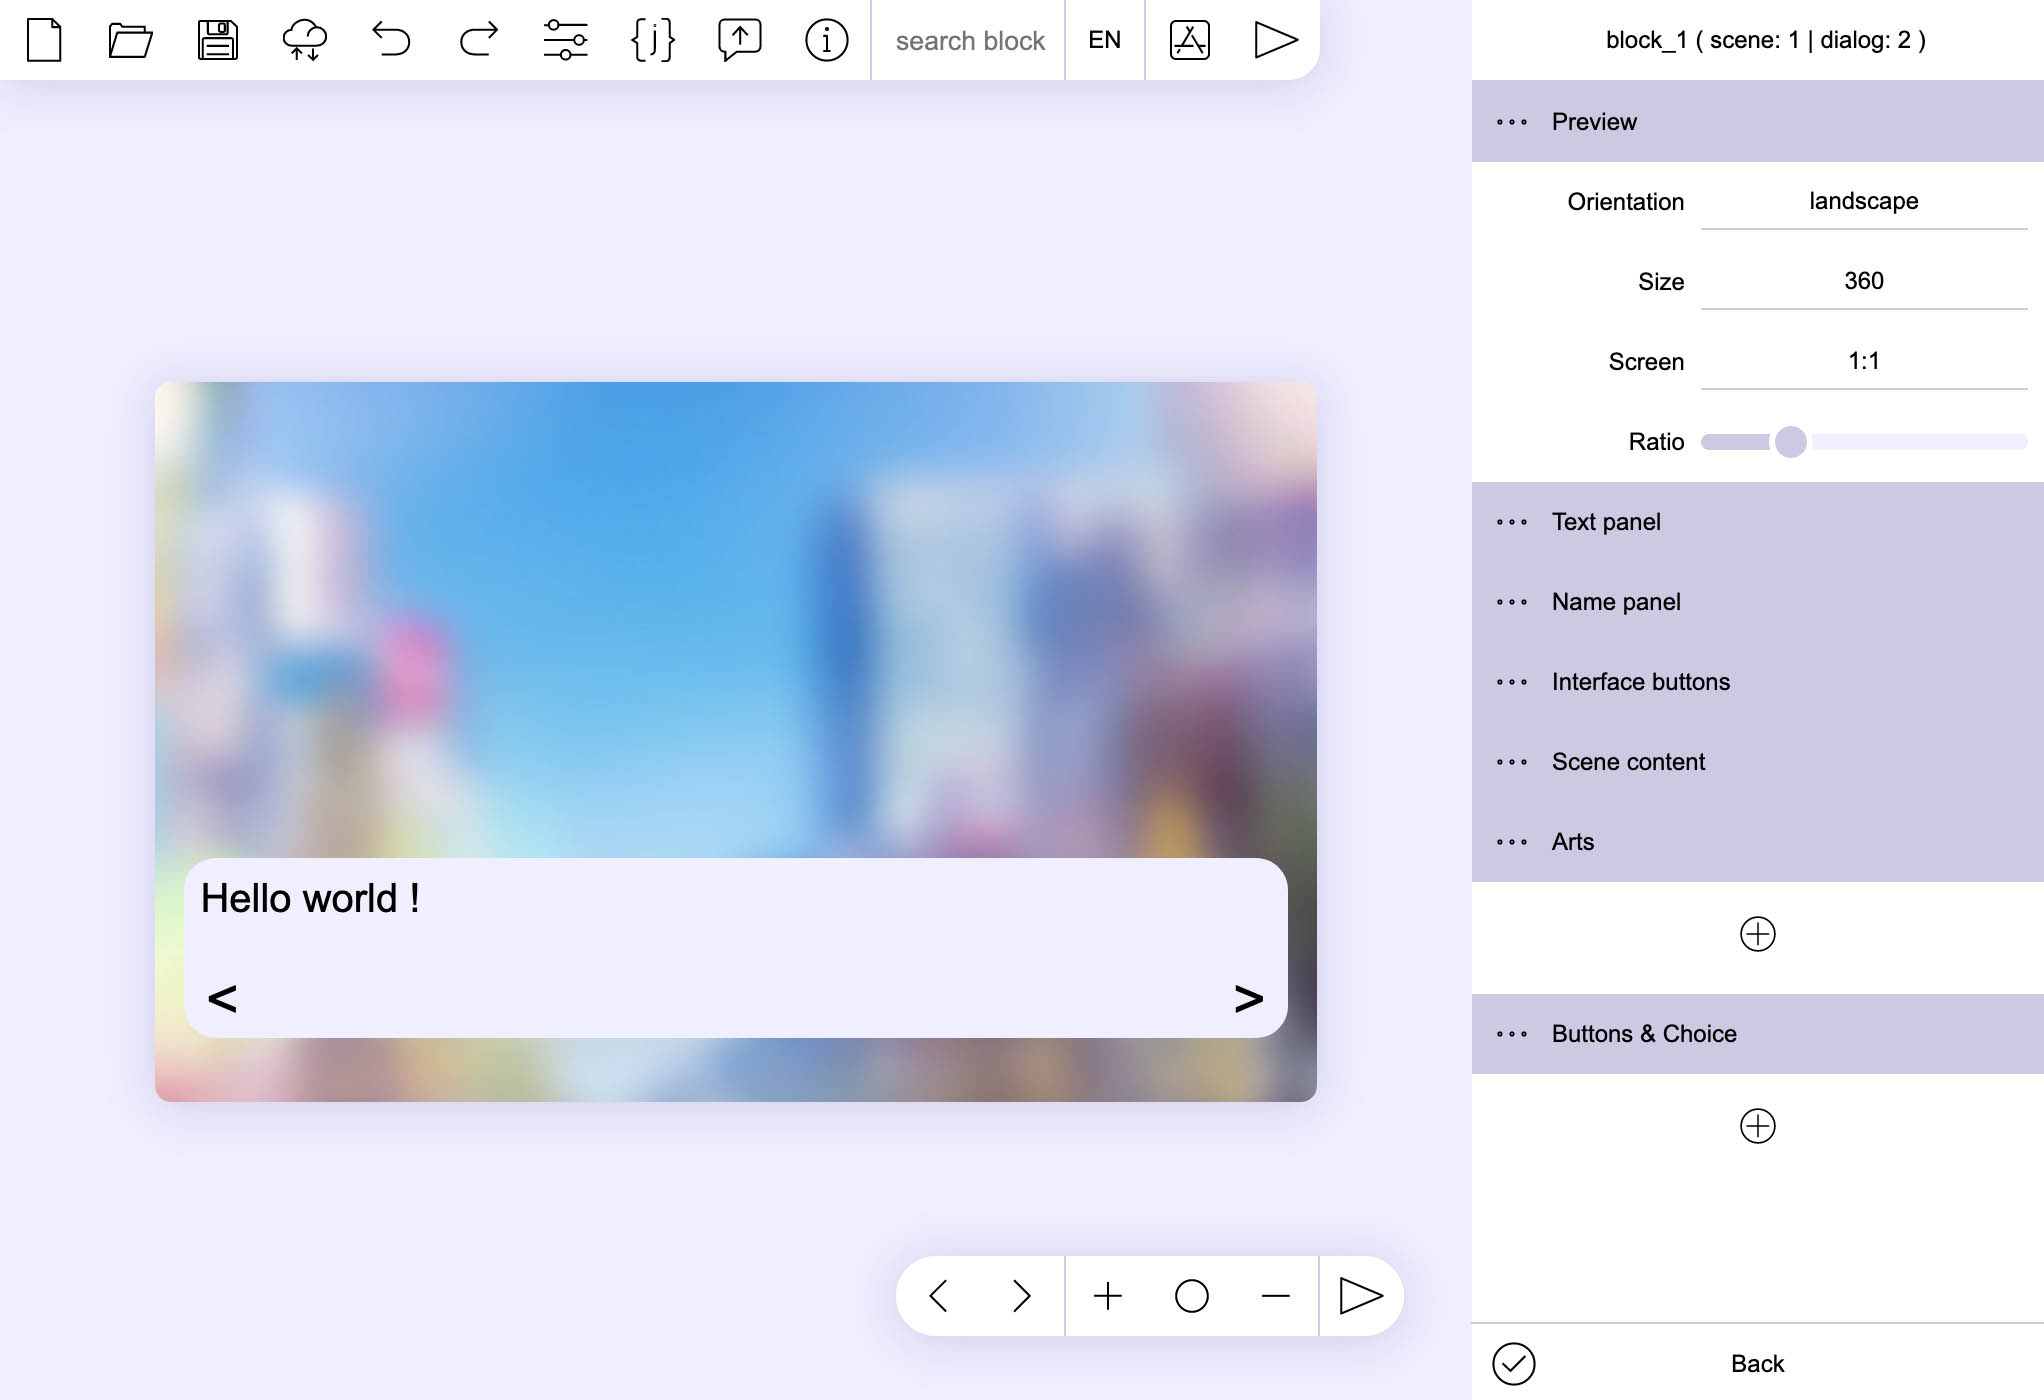The height and width of the screenshot is (1400, 2044).
Task: Adjust the Ratio slider handle
Action: (x=1790, y=442)
